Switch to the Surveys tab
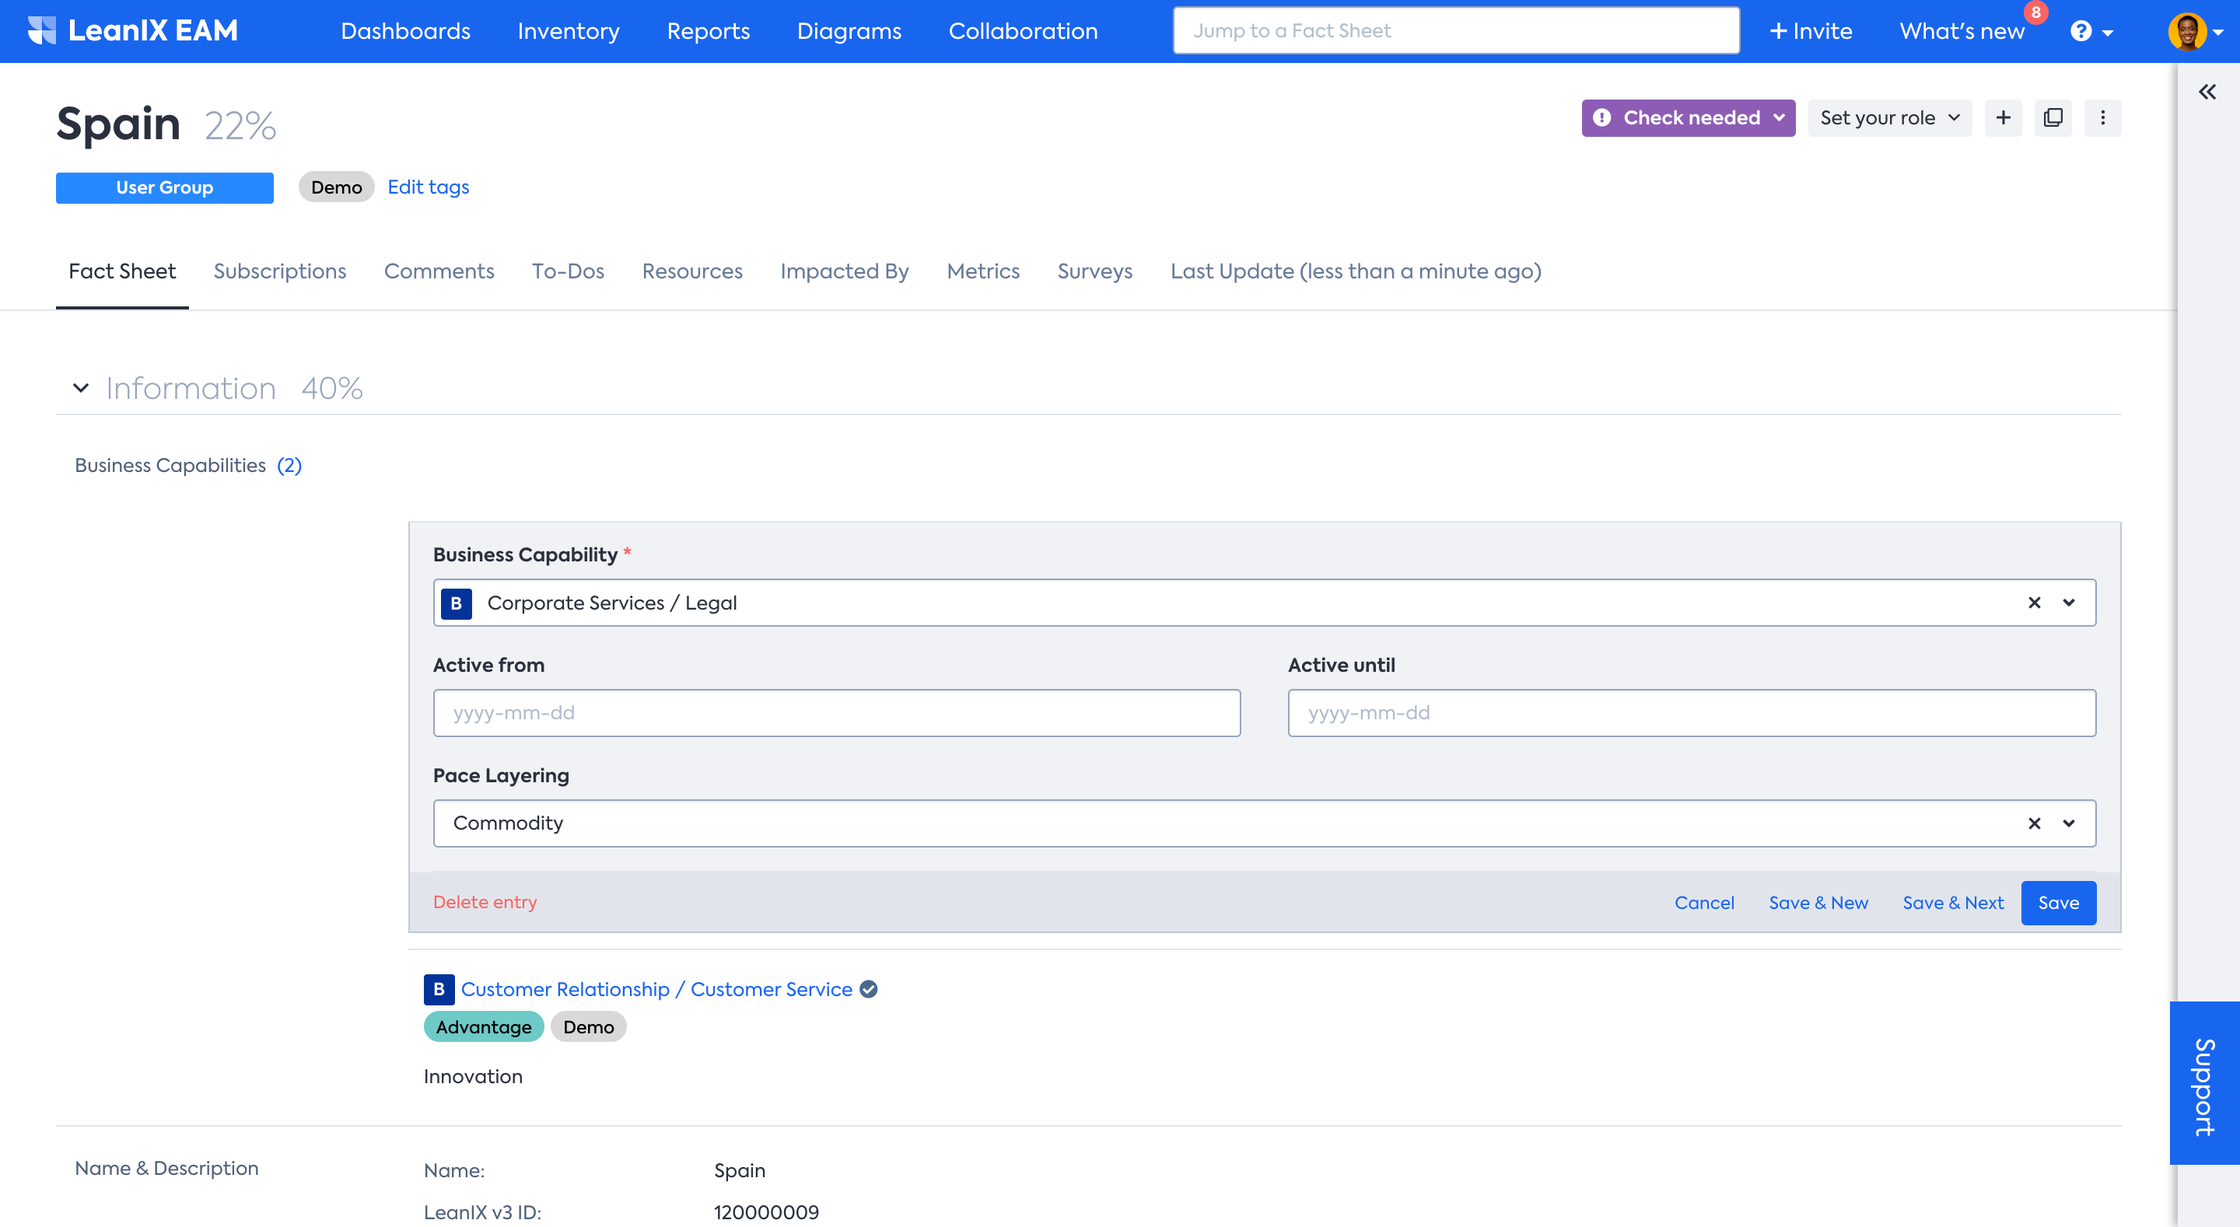The height and width of the screenshot is (1227, 2240). pos(1095,271)
